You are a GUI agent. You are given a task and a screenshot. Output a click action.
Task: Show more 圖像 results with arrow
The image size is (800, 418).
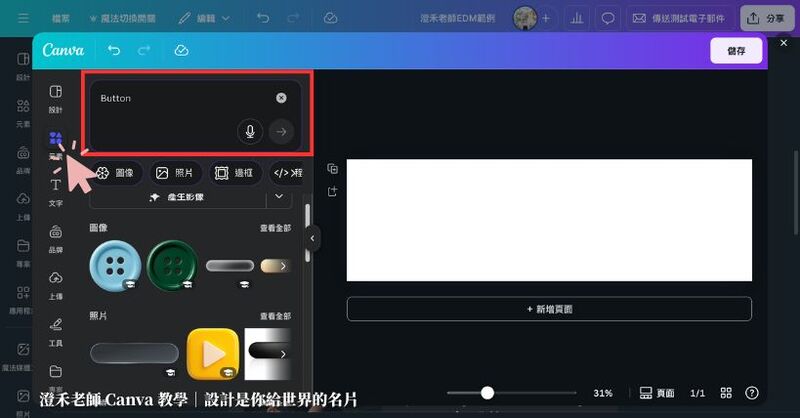tap(283, 265)
